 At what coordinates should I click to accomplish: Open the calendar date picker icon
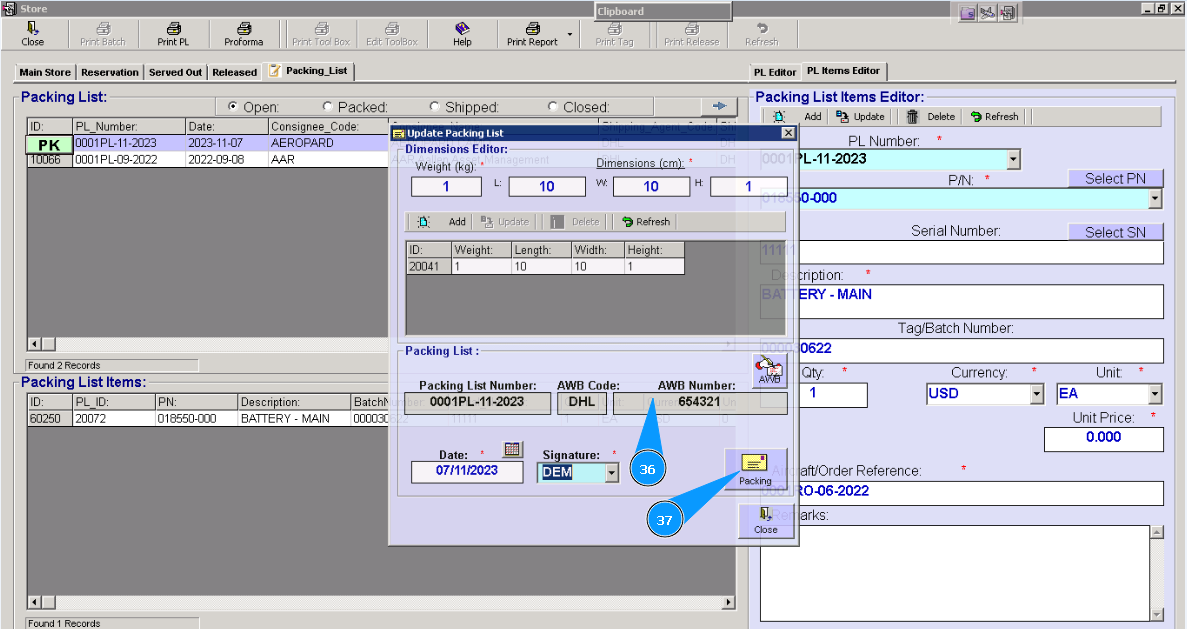(512, 450)
